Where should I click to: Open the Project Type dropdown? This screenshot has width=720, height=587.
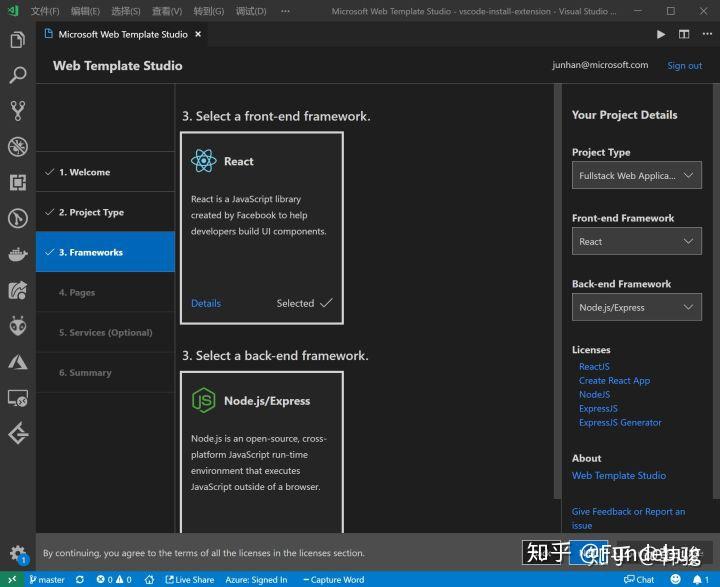[636, 175]
